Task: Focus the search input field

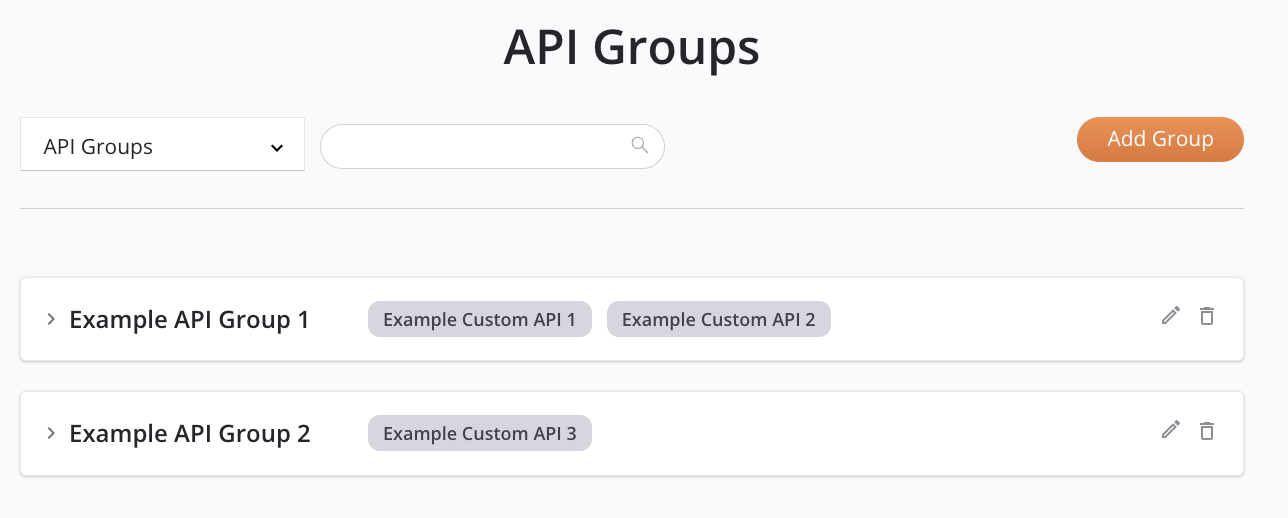Action: [x=492, y=146]
